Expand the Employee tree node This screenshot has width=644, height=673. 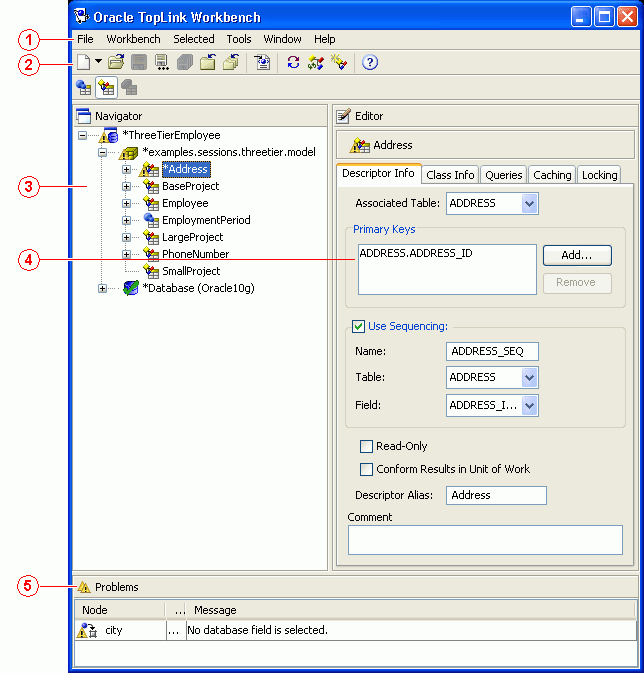(x=126, y=203)
